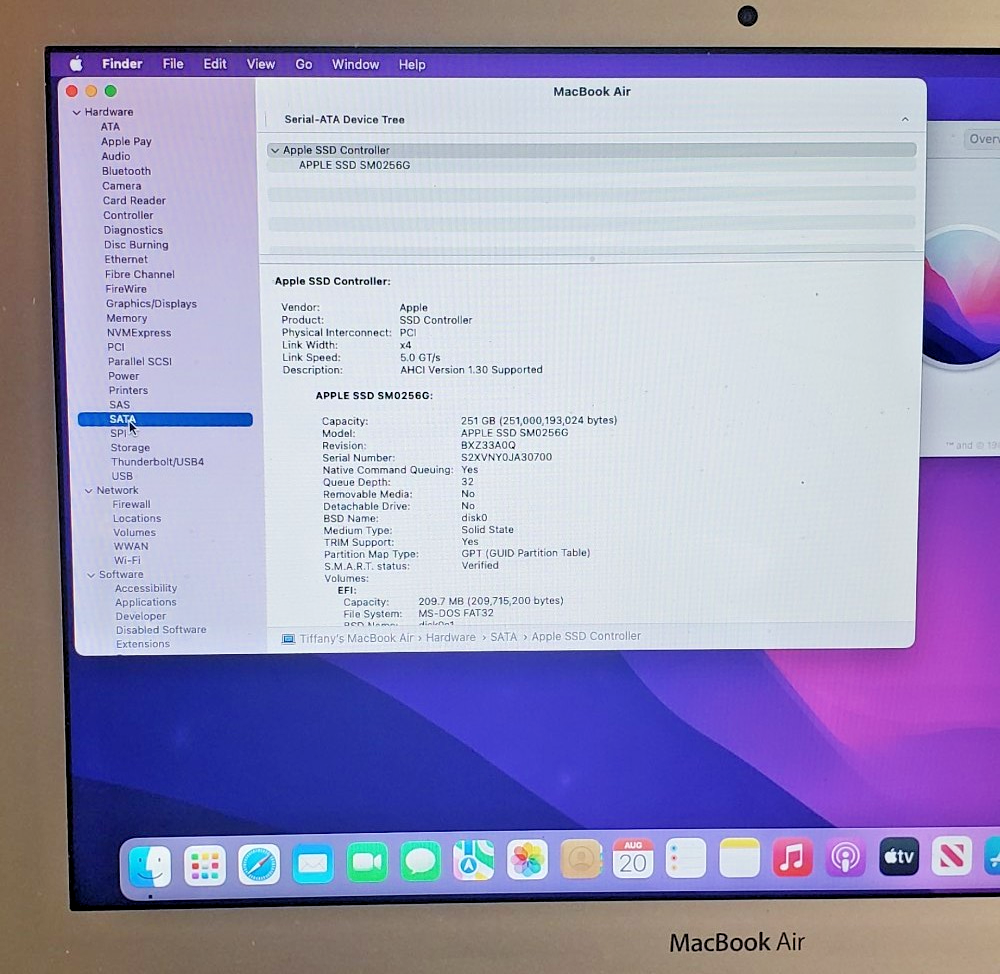Open Maps from the Dock
This screenshot has height=974, width=1000.
tap(473, 860)
